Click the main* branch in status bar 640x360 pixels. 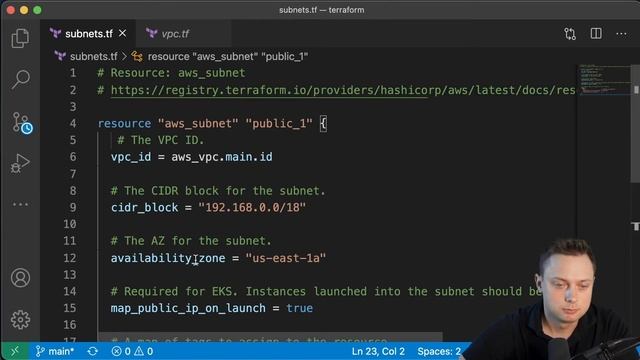56,351
